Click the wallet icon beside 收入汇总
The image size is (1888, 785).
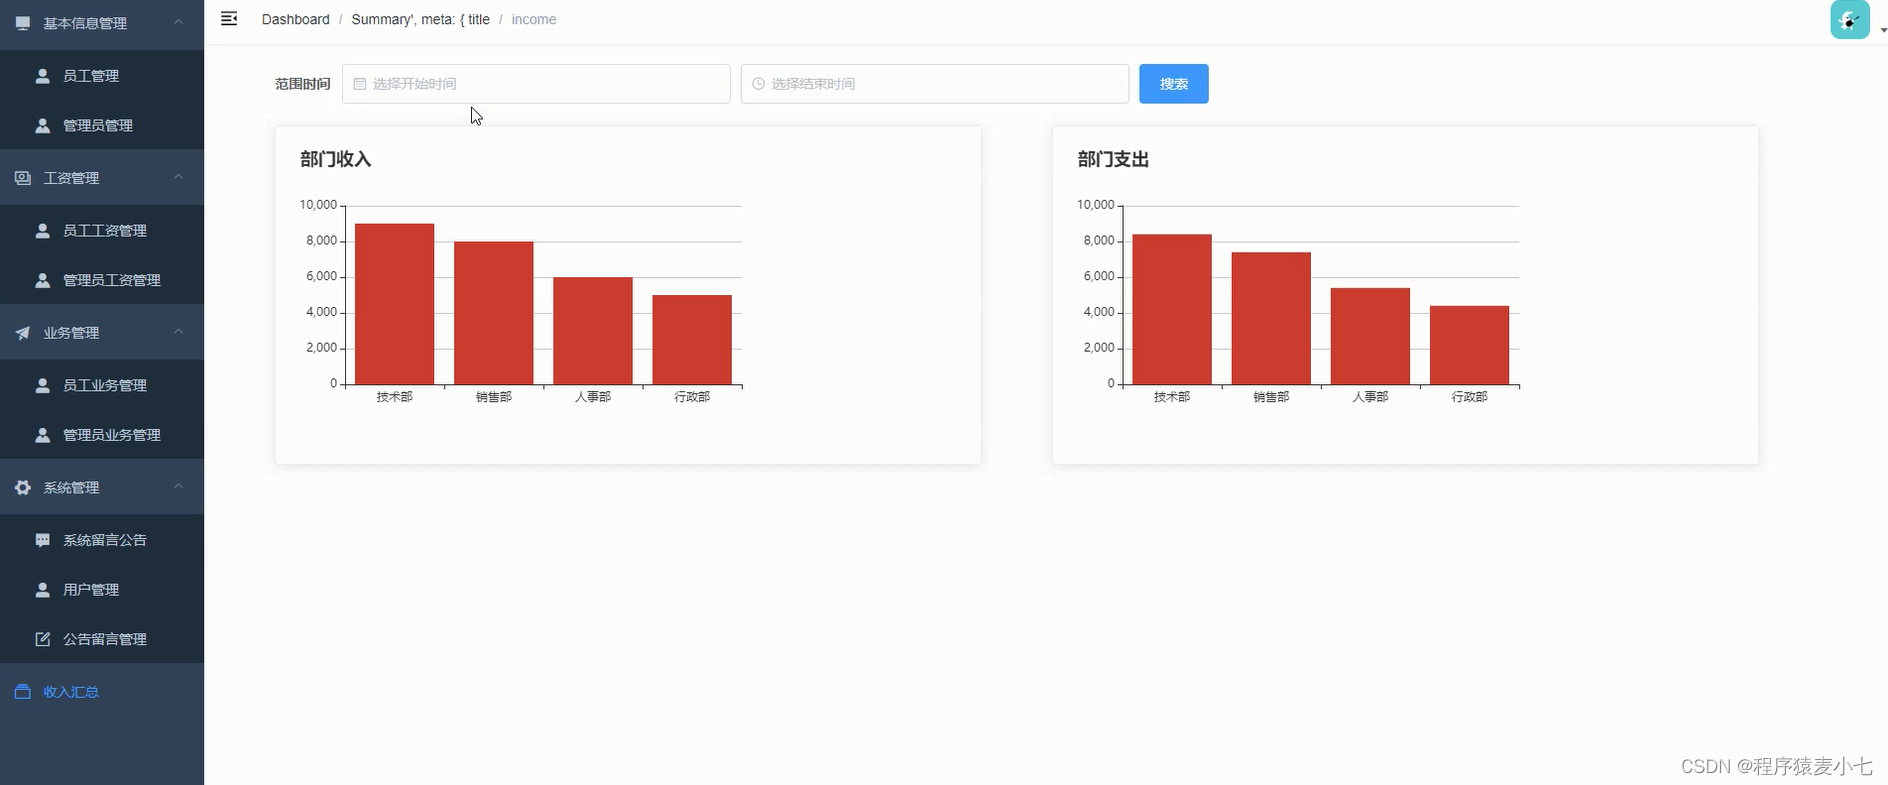[23, 692]
